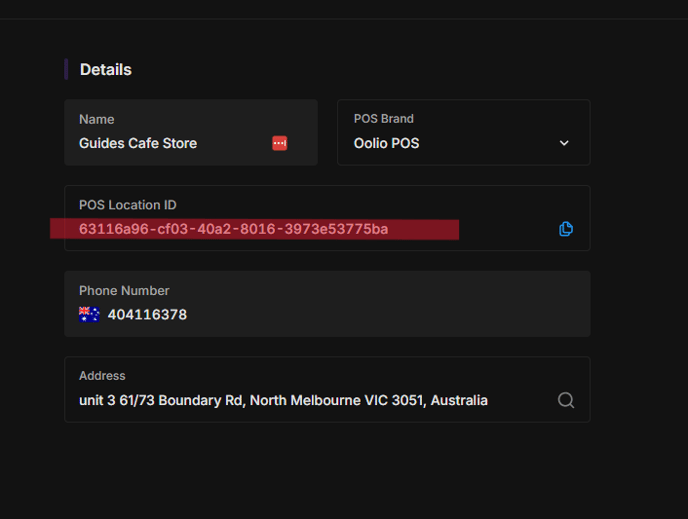Click the Australian flag country selector
The width and height of the screenshot is (688, 519).
pyautogui.click(x=89, y=315)
